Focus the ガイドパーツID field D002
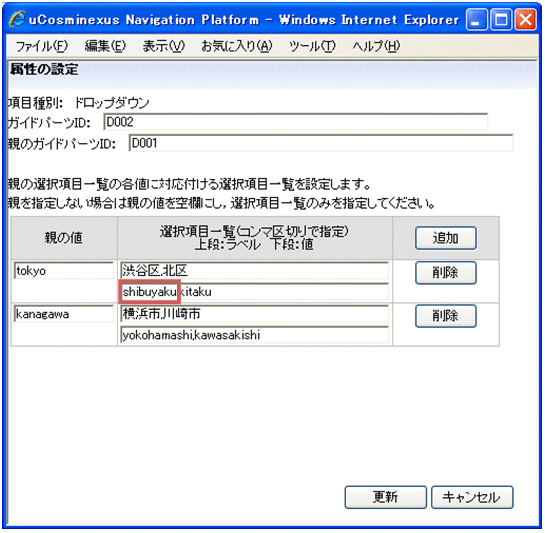The image size is (545, 533). point(295,122)
